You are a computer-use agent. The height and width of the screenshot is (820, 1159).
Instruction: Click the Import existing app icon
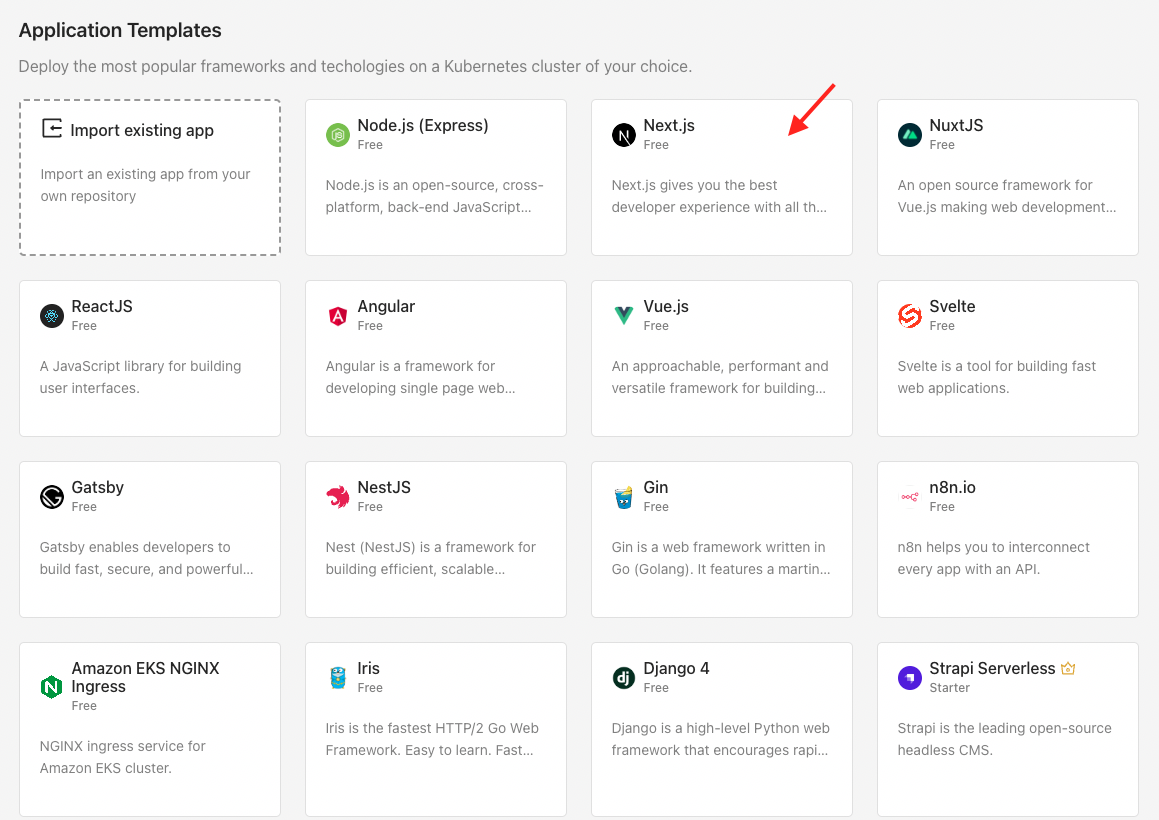(52, 128)
